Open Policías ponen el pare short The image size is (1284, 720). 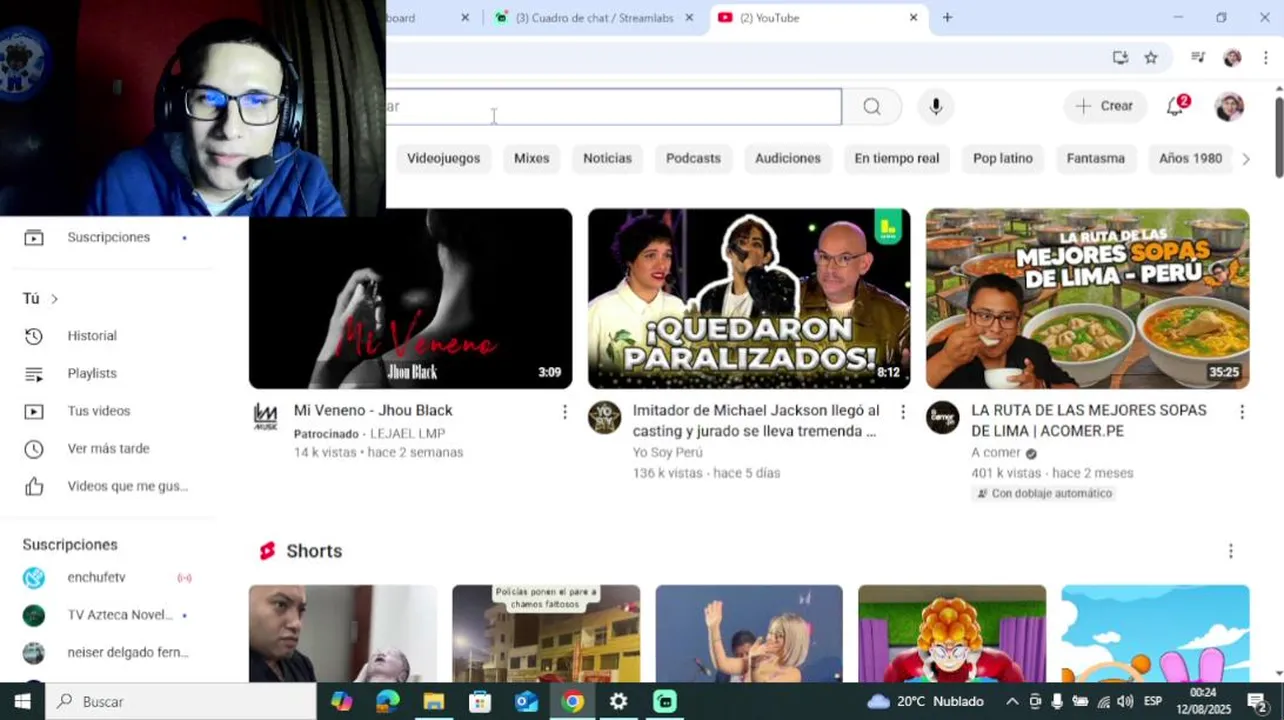pyautogui.click(x=546, y=633)
